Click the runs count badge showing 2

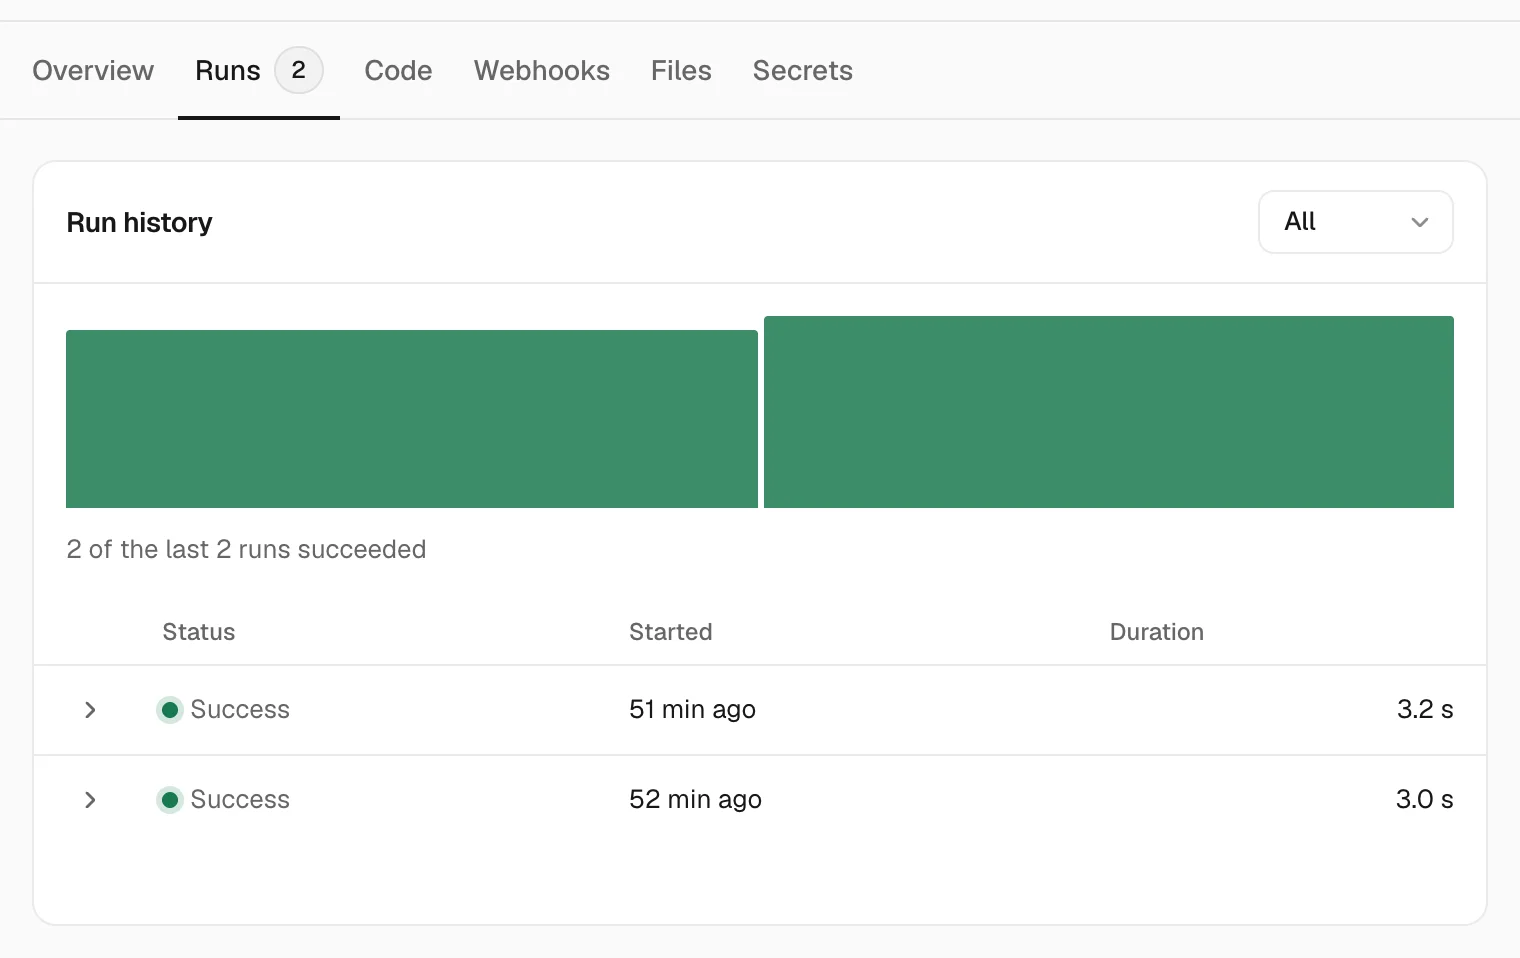[x=299, y=70]
